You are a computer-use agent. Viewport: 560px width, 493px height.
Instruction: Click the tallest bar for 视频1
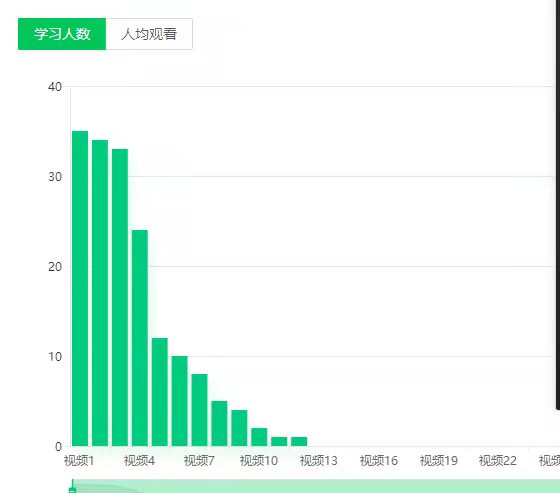point(80,289)
